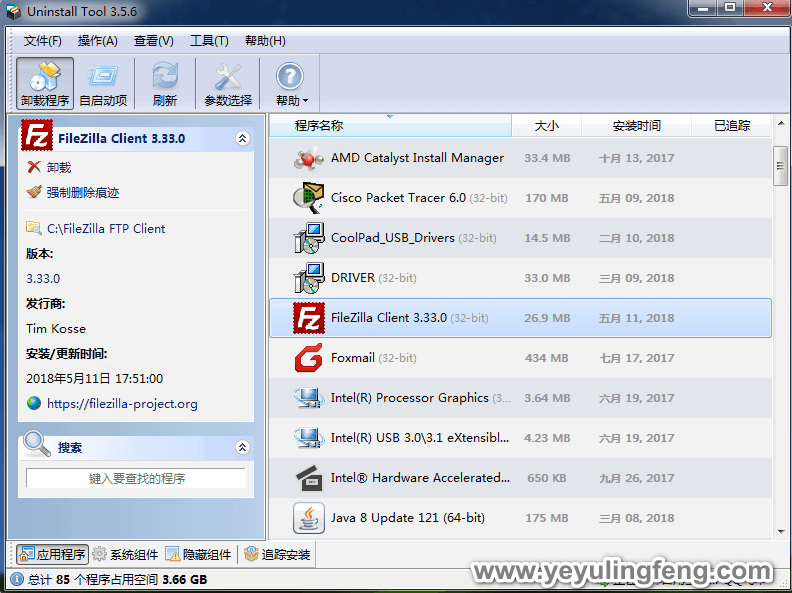Screen dimensions: 792x593
Task: Open the 卸载程序 uninstaller toolbar button
Action: pyautogui.click(x=45, y=83)
